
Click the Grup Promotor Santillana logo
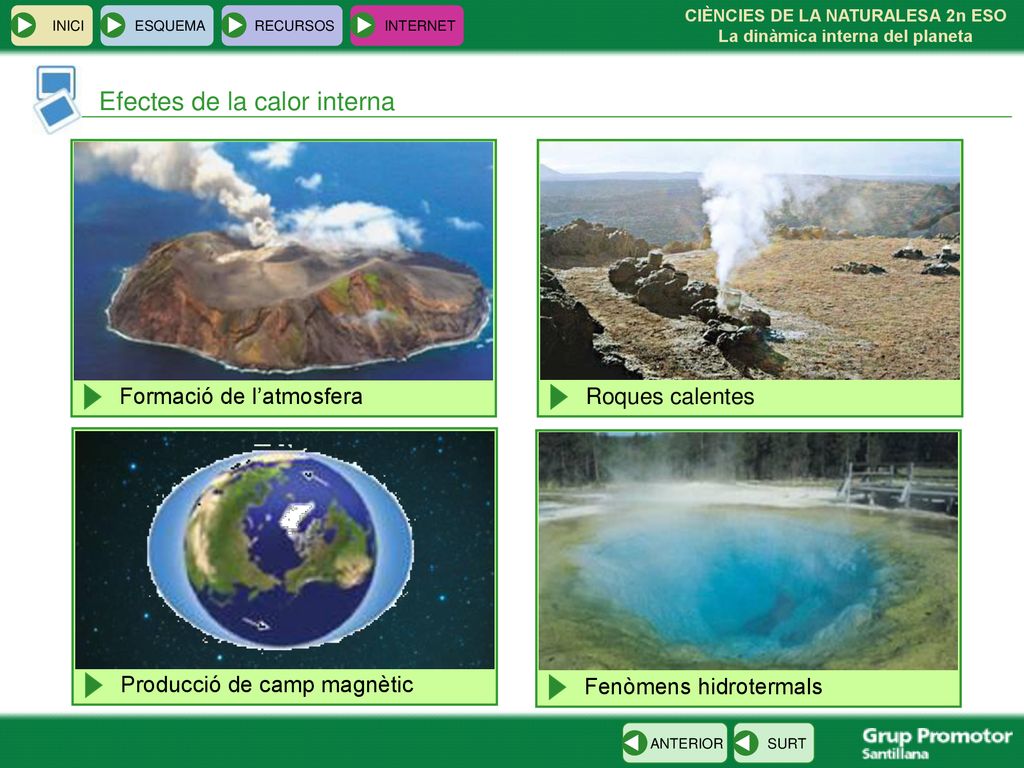coord(937,743)
